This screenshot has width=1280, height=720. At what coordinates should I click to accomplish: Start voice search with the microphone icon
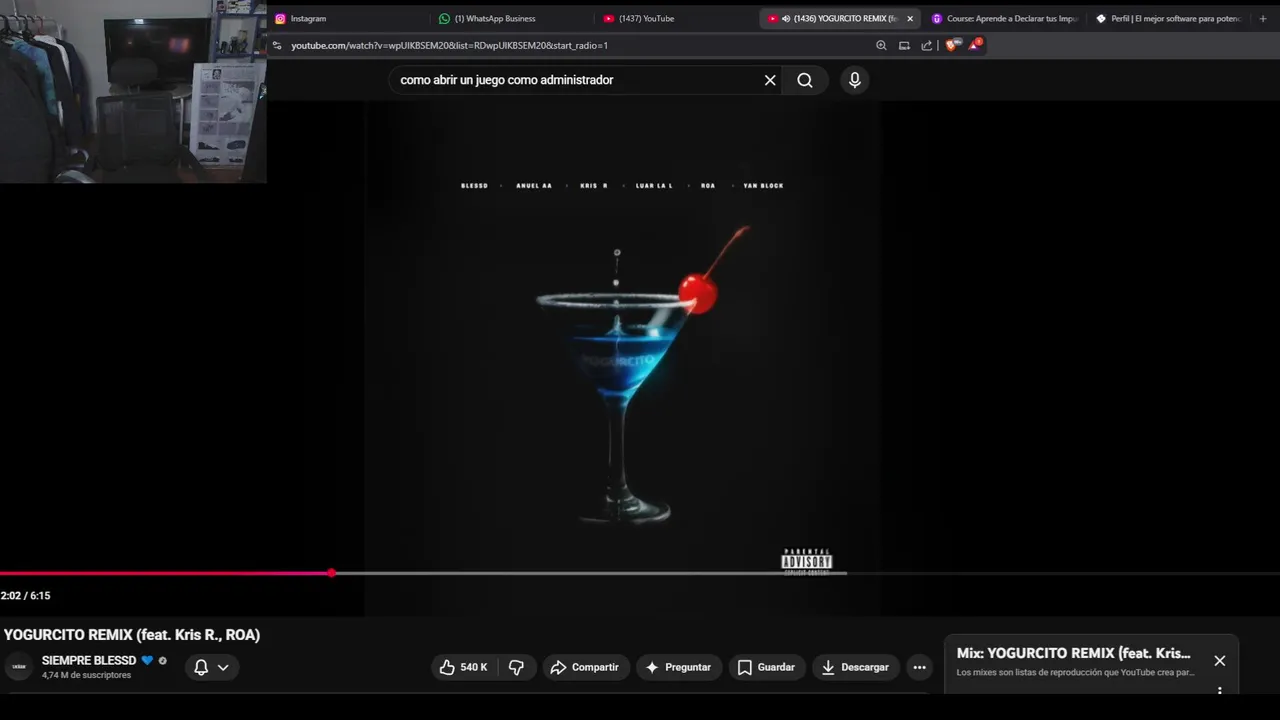[854, 80]
